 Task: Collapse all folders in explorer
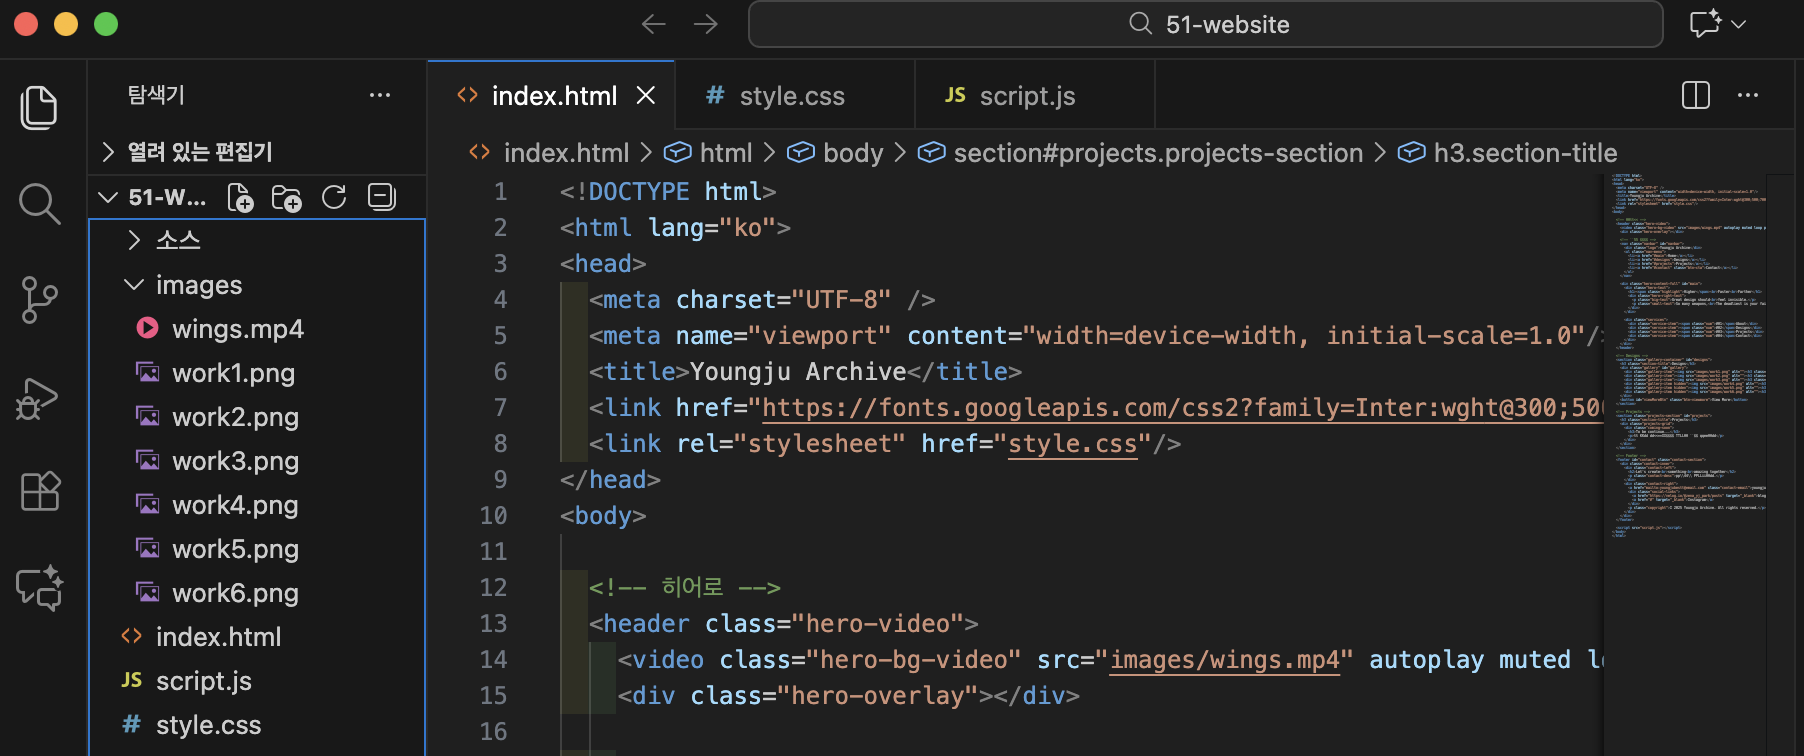[381, 197]
